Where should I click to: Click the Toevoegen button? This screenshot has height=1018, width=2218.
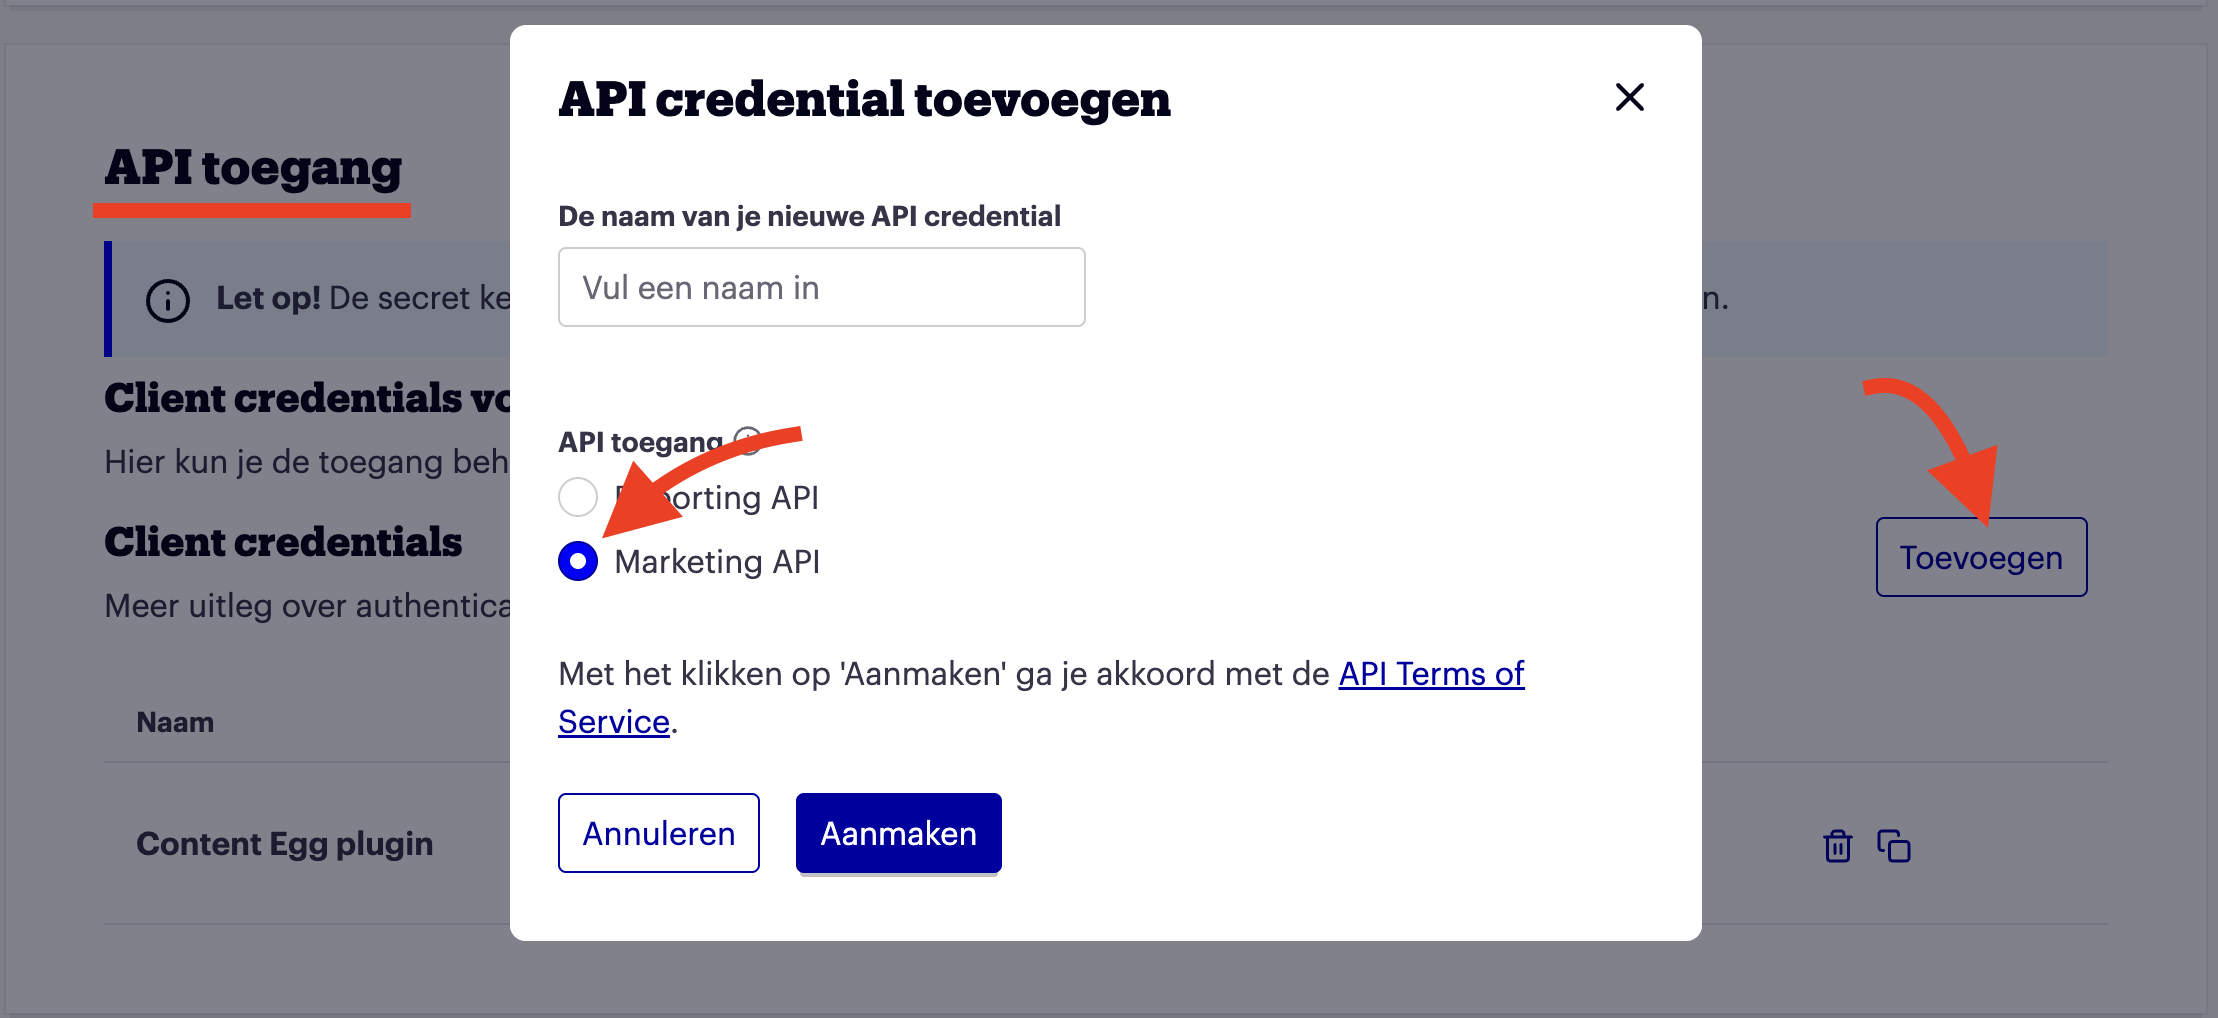point(1980,557)
